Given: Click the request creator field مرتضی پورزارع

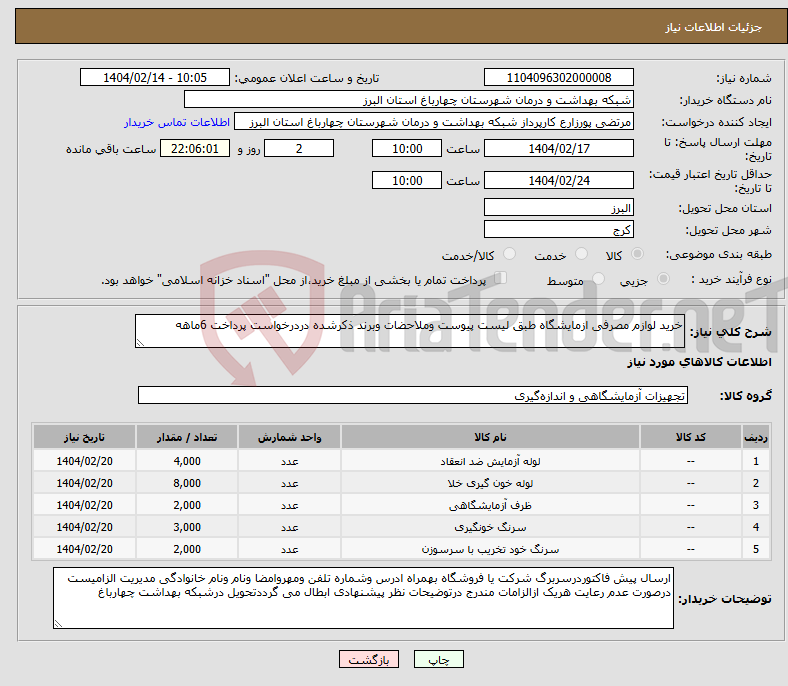Looking at the screenshot, I should [x=434, y=122].
